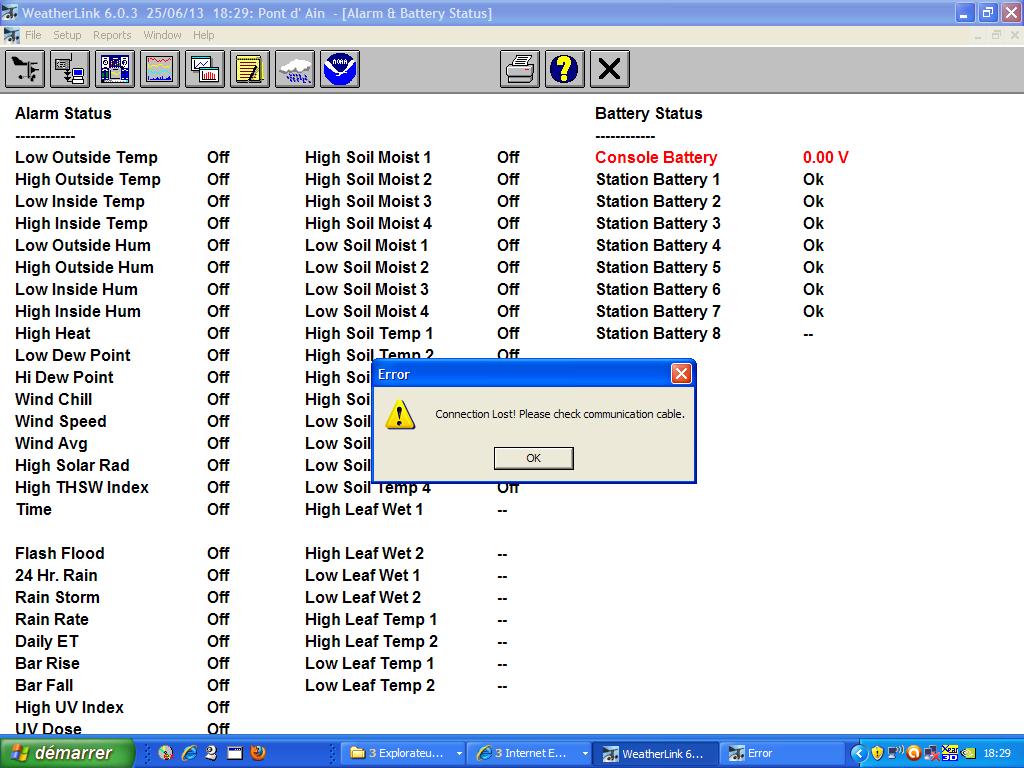Click the High THSW Index label

pyautogui.click(x=82, y=488)
